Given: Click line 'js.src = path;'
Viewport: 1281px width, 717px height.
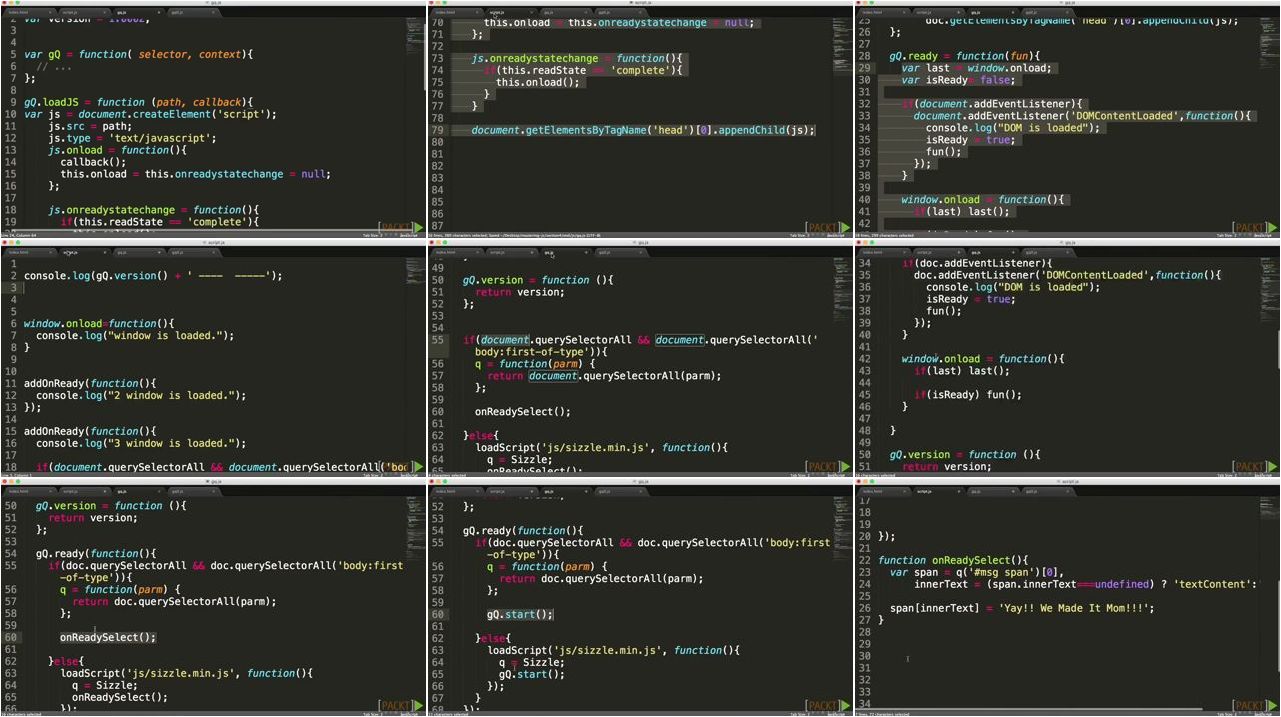Looking at the screenshot, I should tap(89, 126).
